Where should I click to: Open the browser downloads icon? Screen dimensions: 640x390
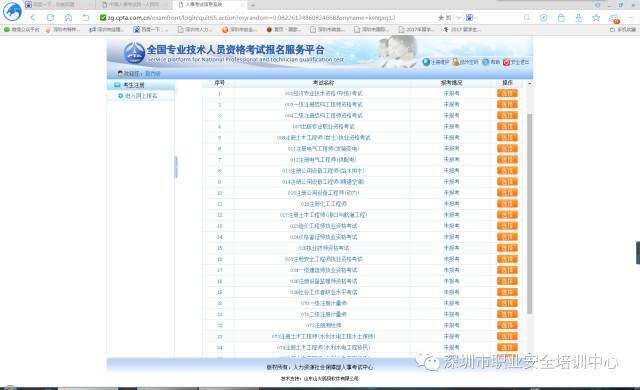579,18
